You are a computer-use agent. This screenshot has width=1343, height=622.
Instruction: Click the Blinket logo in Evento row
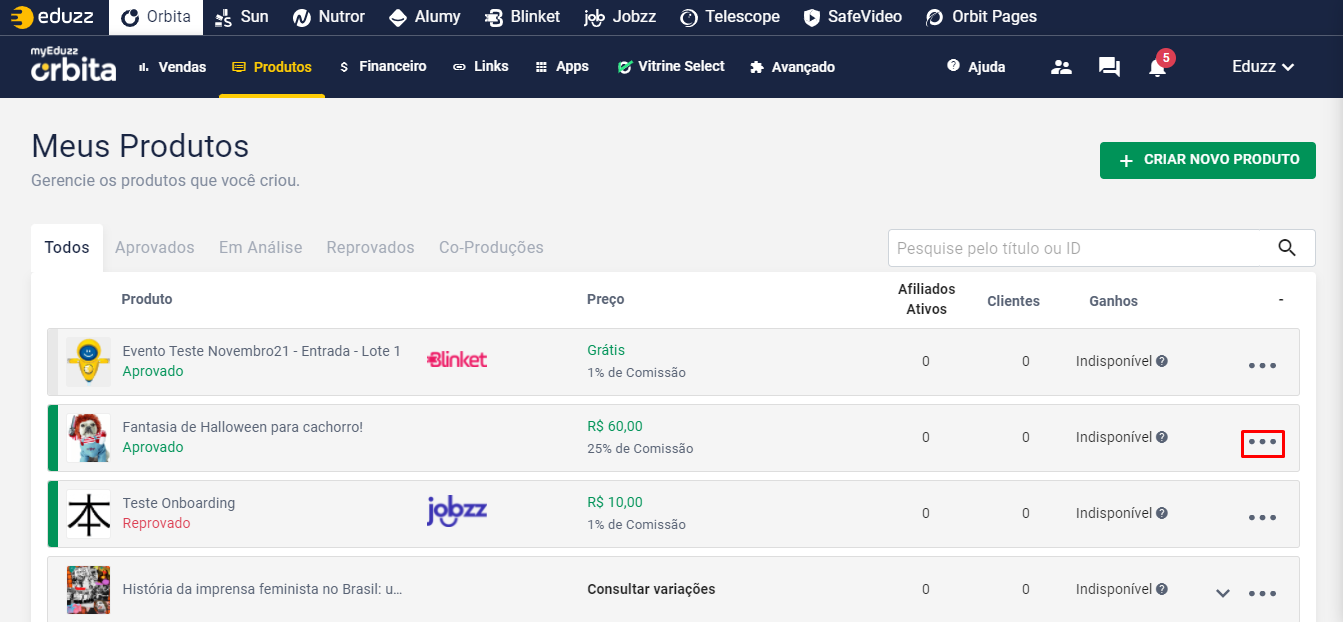click(x=457, y=360)
